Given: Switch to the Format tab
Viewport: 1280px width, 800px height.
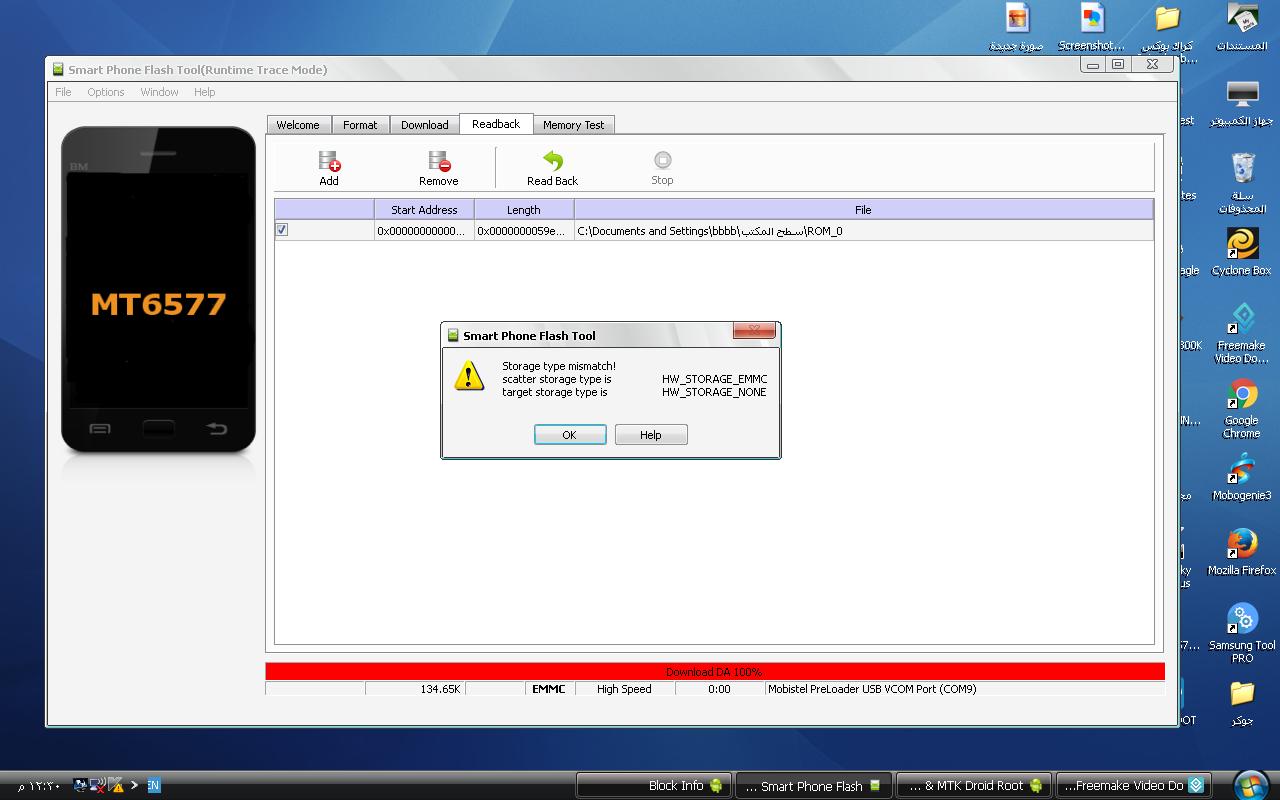Looking at the screenshot, I should click(360, 125).
